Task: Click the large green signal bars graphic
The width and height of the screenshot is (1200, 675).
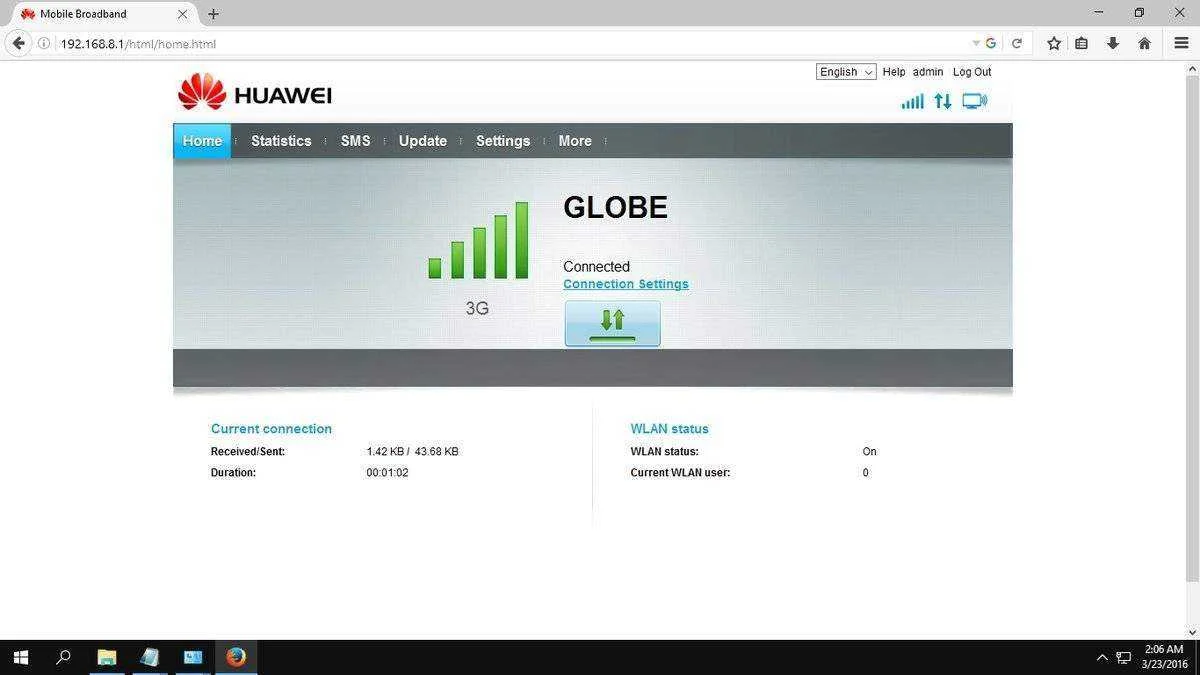Action: click(478, 241)
